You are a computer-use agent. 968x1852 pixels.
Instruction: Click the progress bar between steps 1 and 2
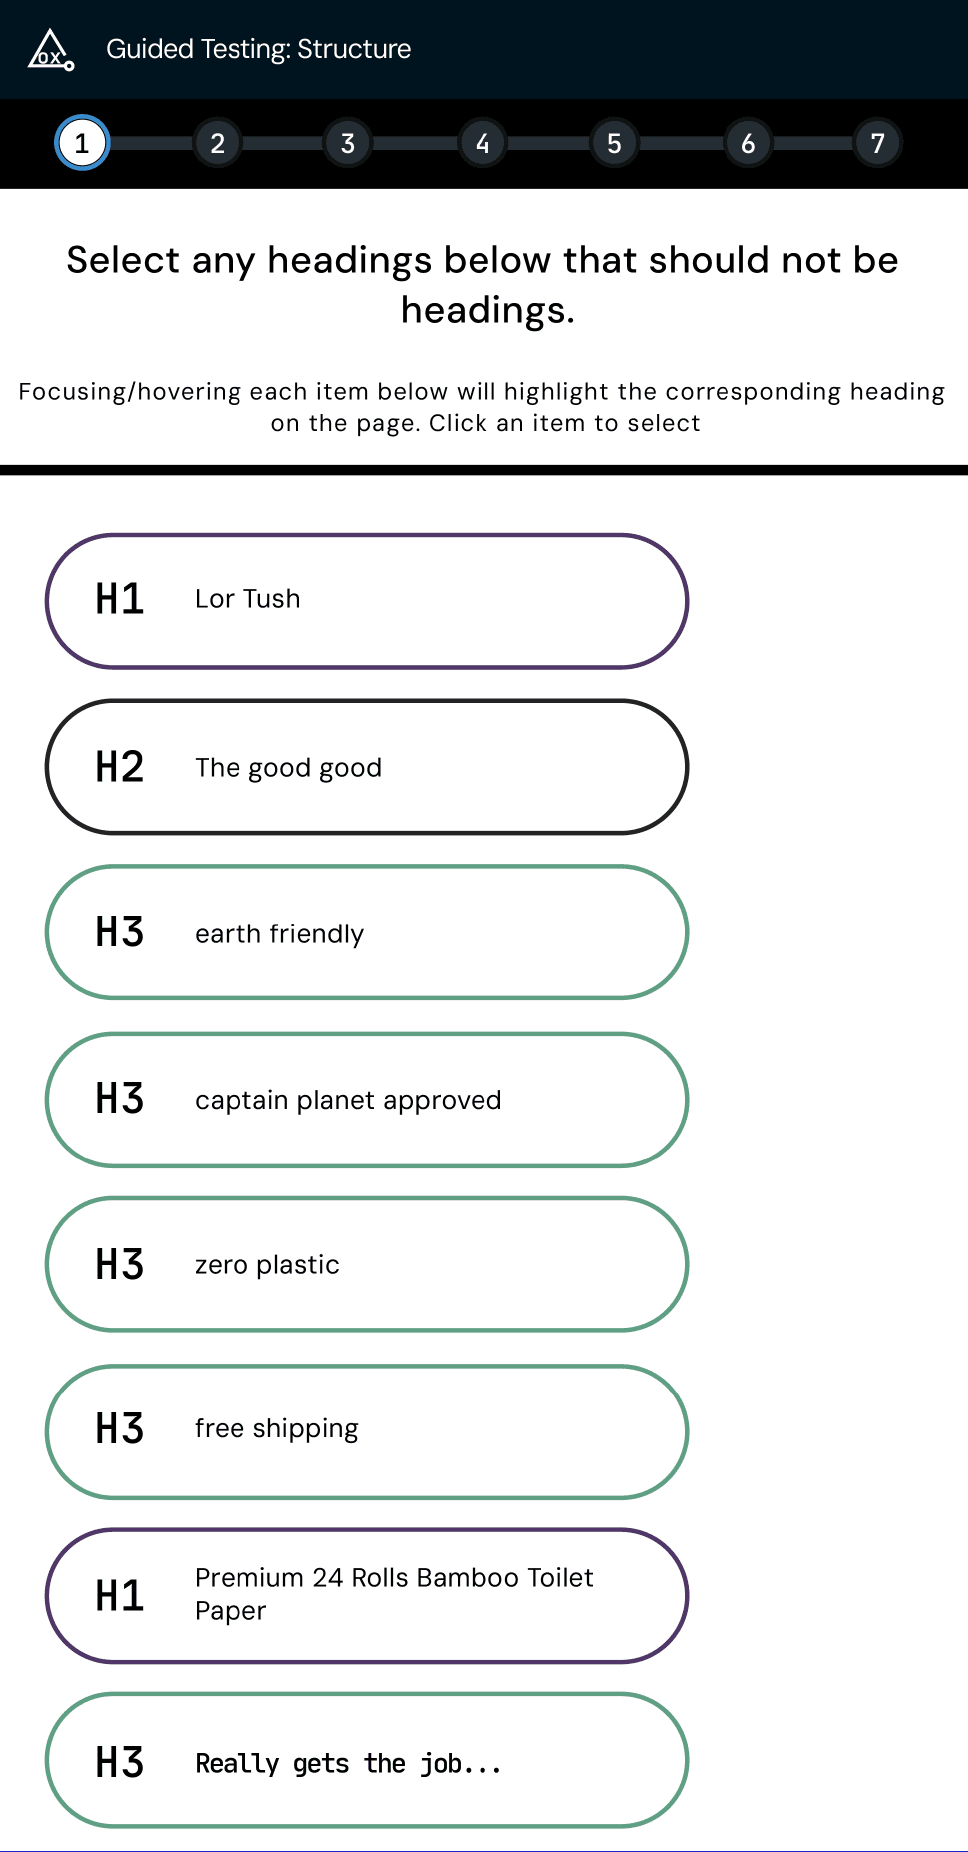click(150, 143)
